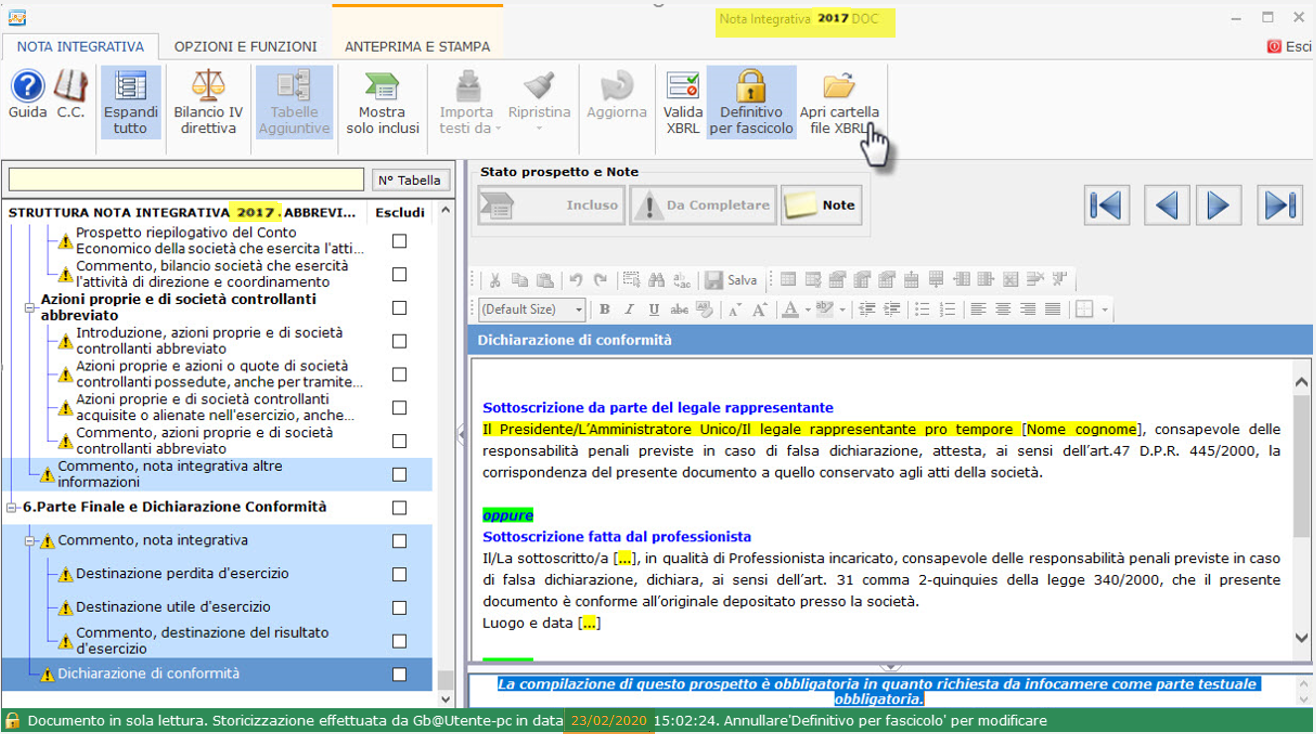This screenshot has width=1316, height=734.
Task: Check Escludi for 6.Parte Finale e Dichiarazione
Action: click(399, 507)
